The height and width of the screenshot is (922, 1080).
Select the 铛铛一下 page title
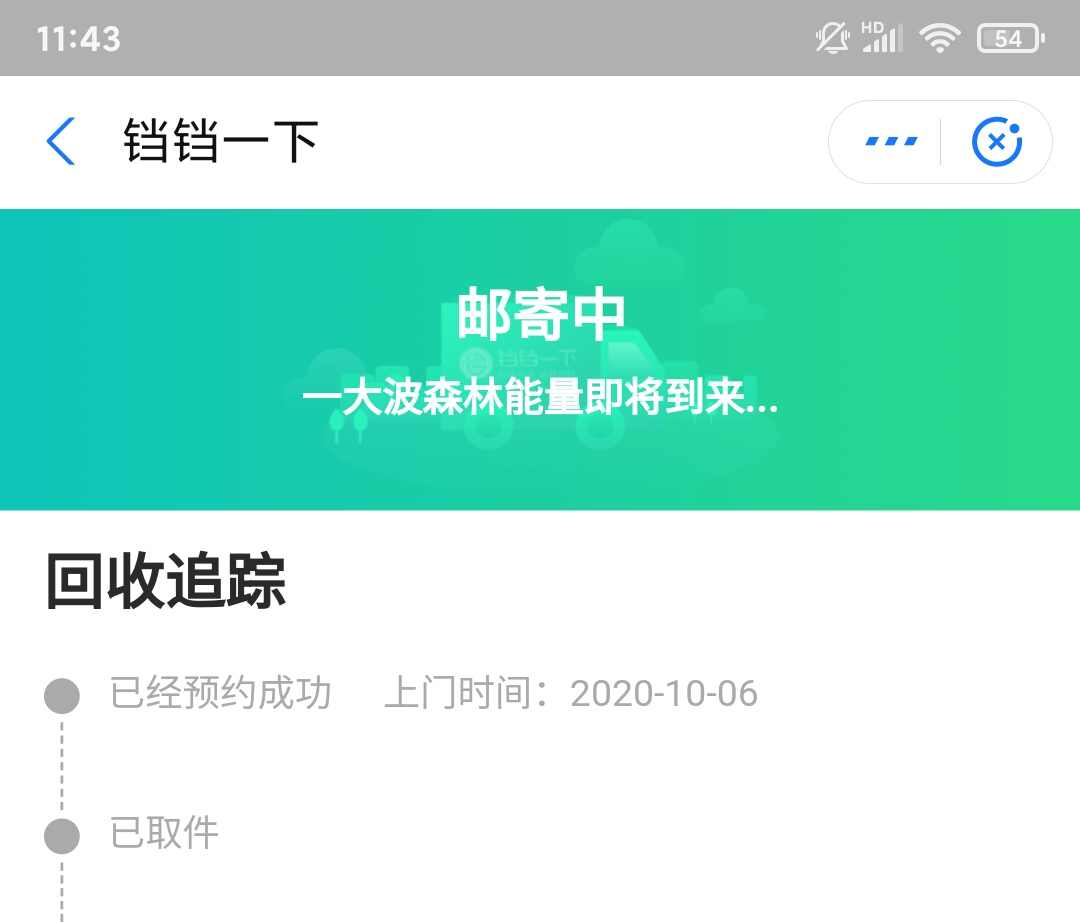[x=220, y=141]
